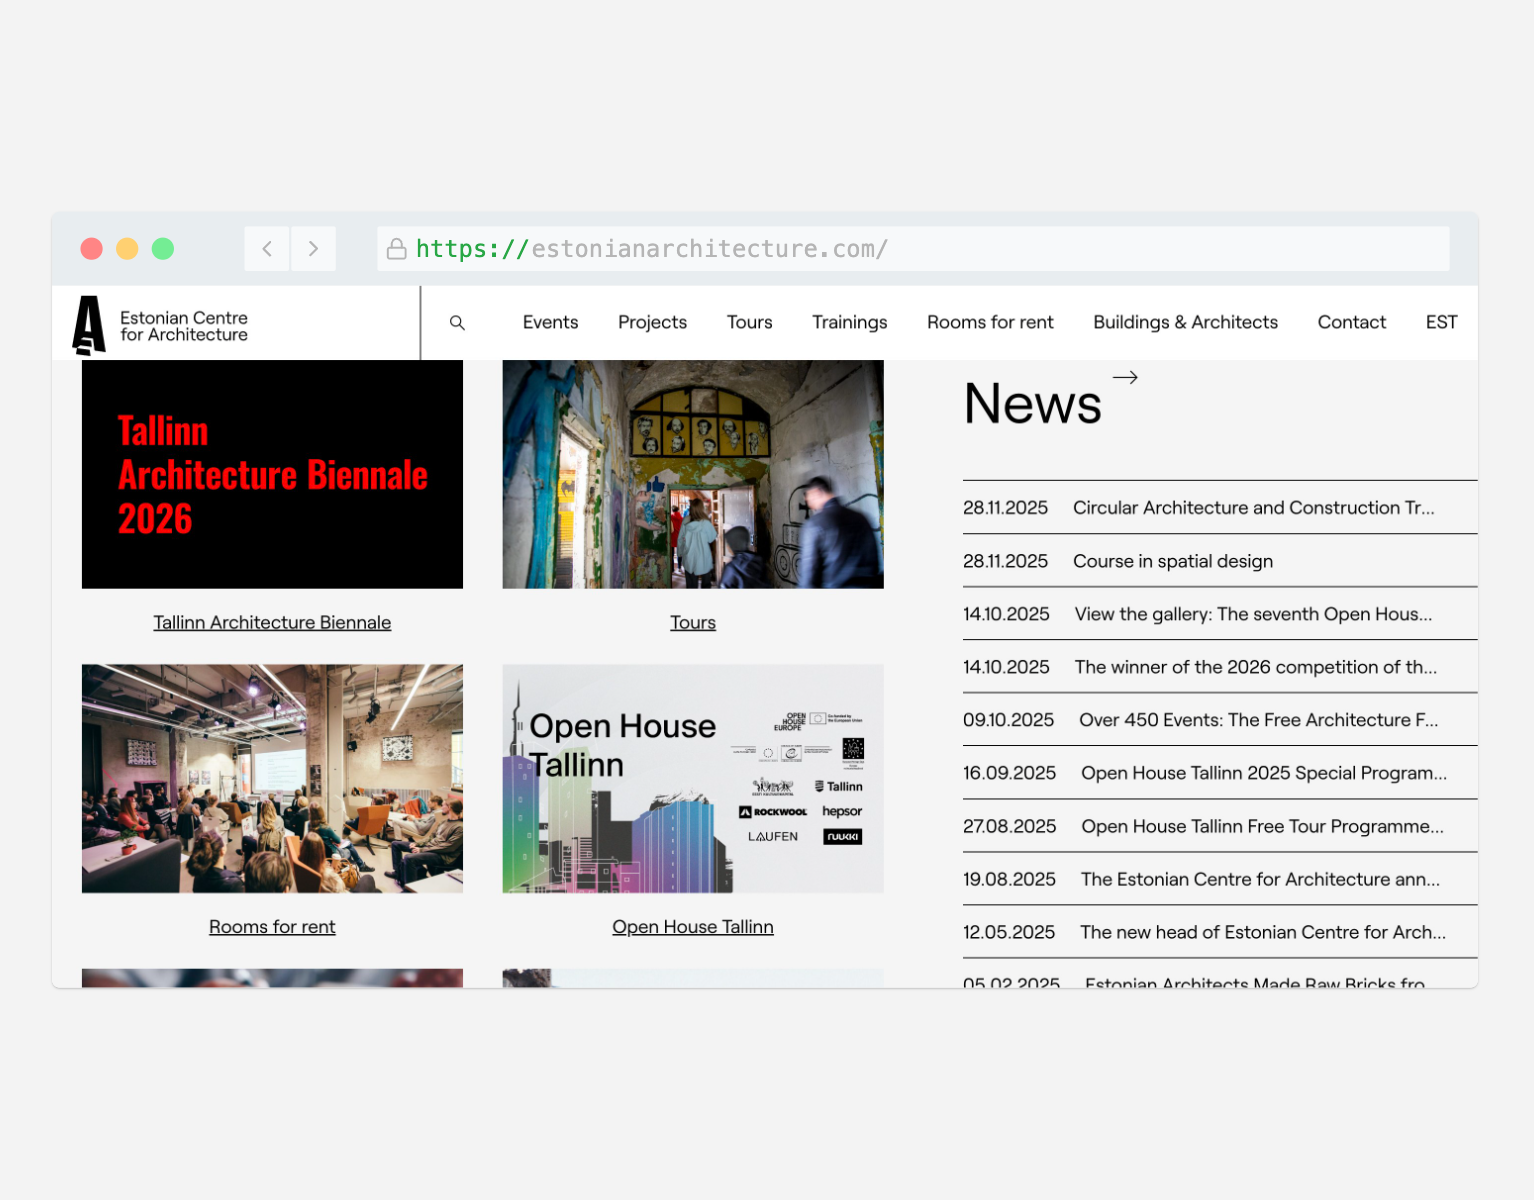Open Rooms for rent link below photo
1534x1200 pixels.
272,926
